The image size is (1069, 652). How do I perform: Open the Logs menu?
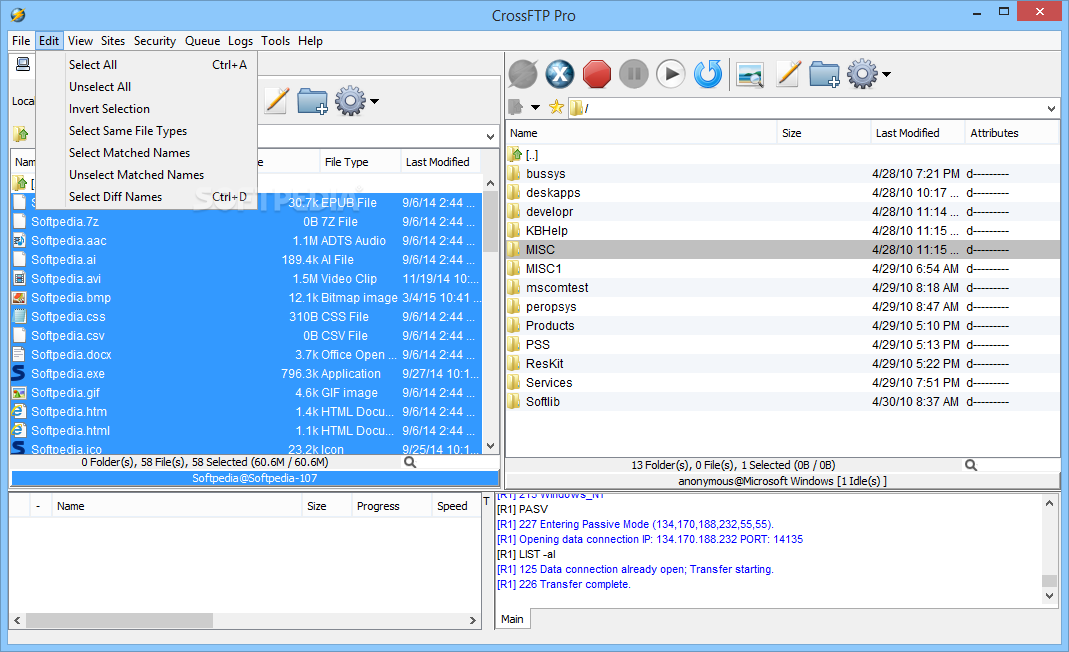[240, 41]
